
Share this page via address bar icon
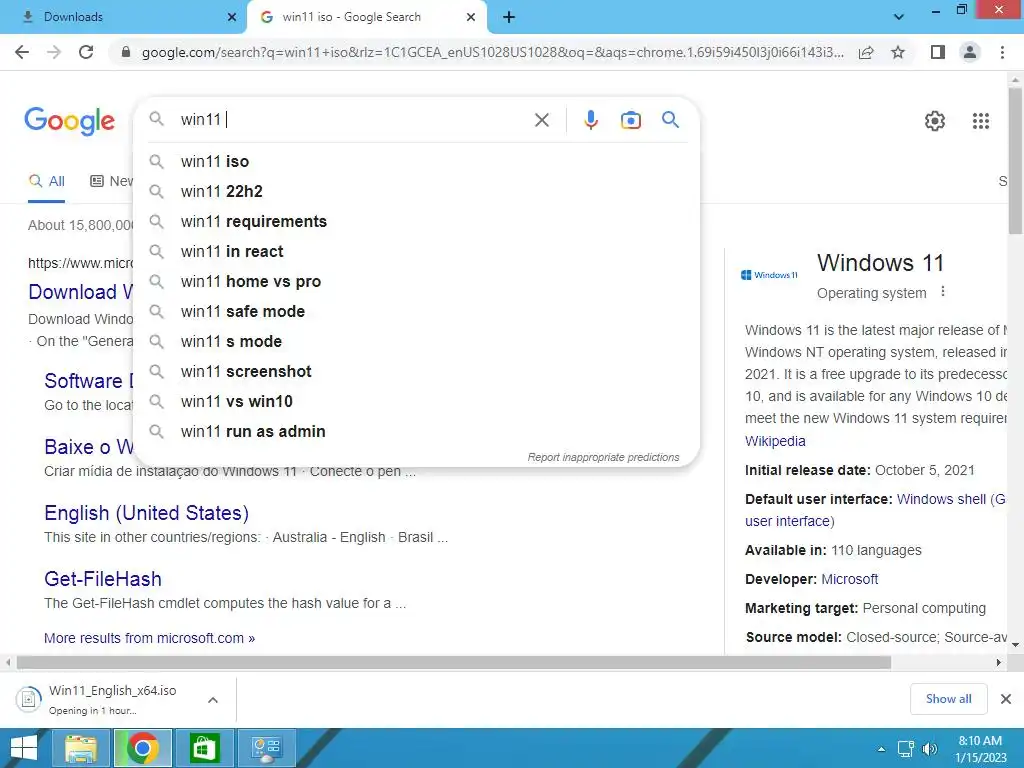866,52
